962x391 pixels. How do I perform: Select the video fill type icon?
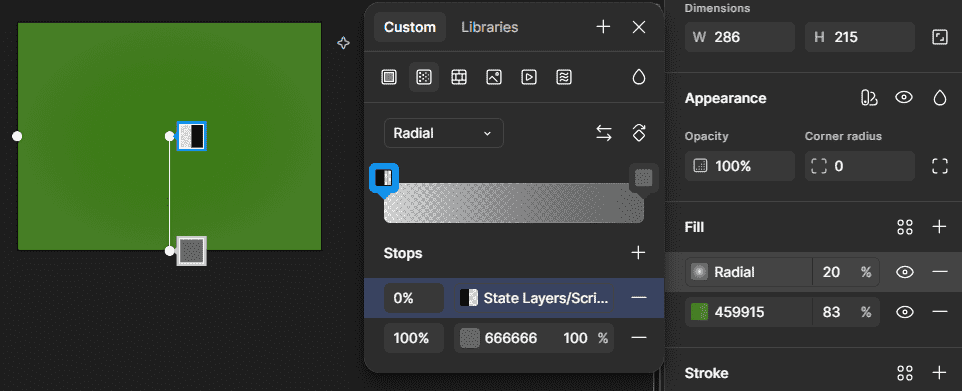[529, 77]
